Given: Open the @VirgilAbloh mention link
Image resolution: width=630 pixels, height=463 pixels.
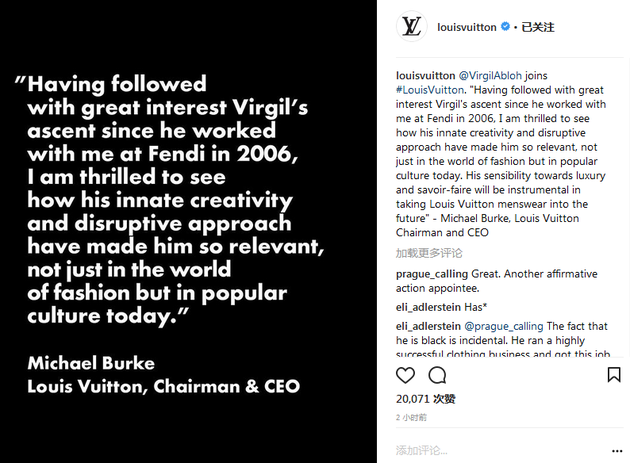Looking at the screenshot, I should [490, 76].
